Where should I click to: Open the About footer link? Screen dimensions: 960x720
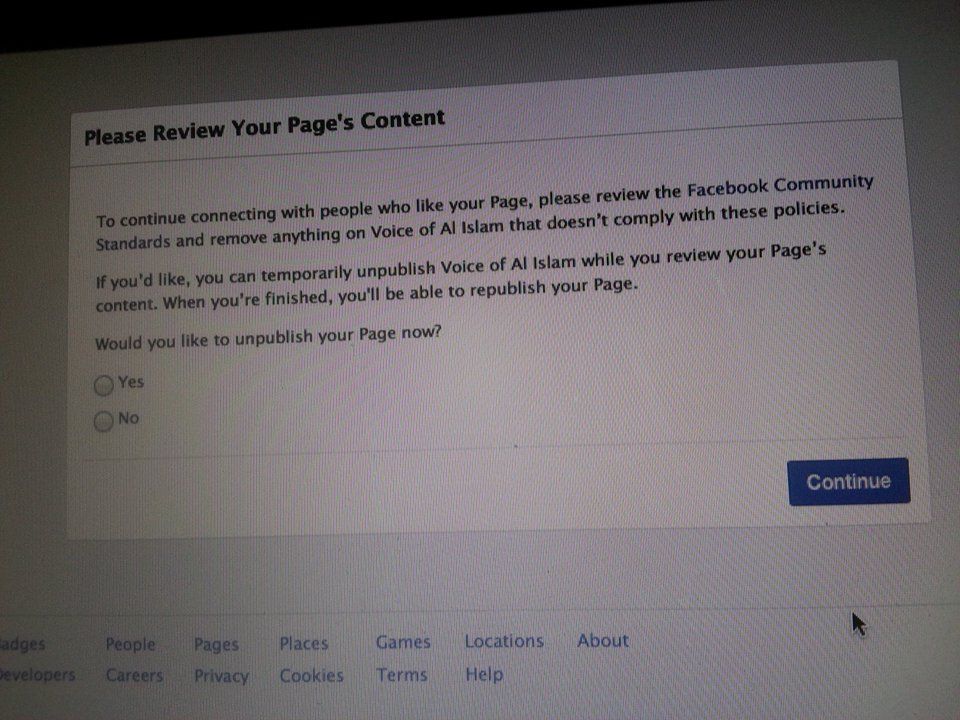(x=603, y=640)
